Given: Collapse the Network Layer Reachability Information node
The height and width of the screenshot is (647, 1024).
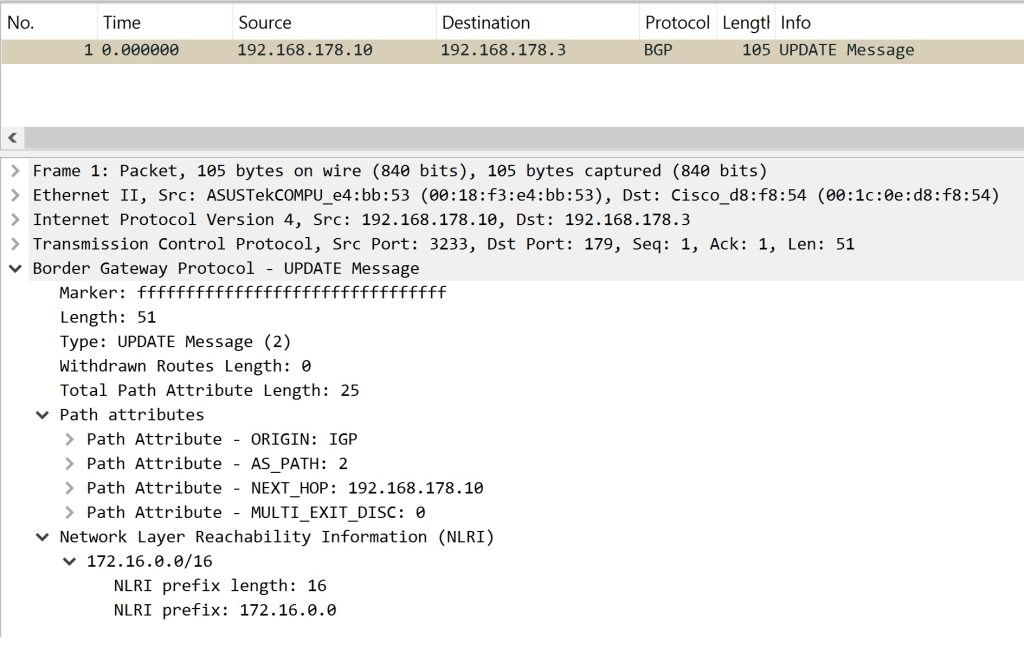Looking at the screenshot, I should point(41,536).
